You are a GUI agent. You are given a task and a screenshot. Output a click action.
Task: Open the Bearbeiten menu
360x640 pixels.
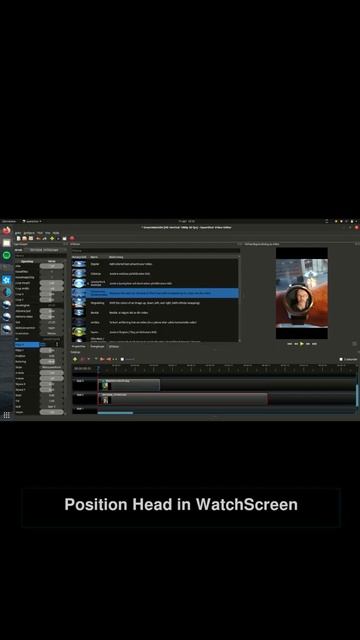(x=29, y=233)
